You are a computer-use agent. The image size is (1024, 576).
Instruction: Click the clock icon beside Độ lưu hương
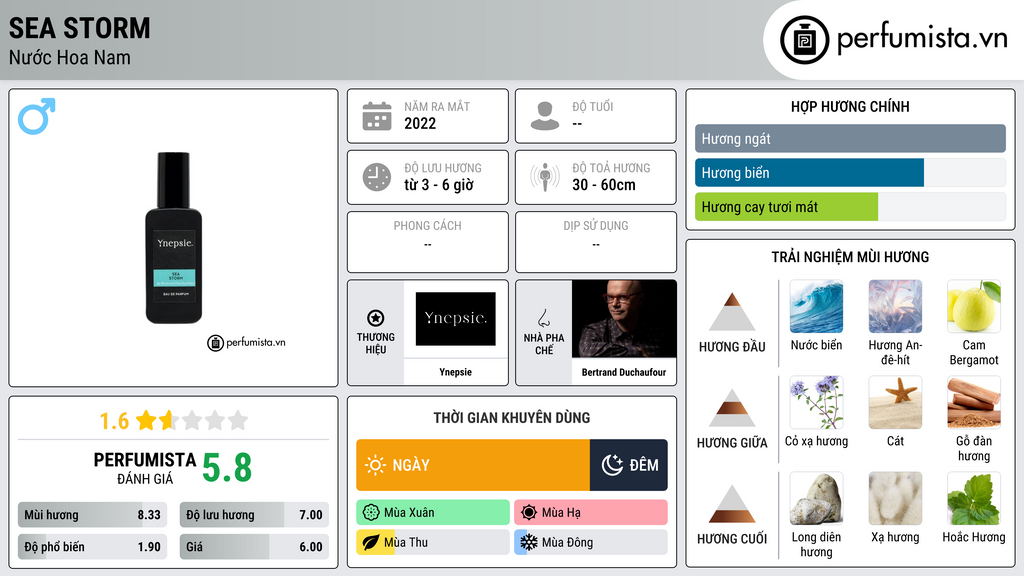click(x=377, y=177)
